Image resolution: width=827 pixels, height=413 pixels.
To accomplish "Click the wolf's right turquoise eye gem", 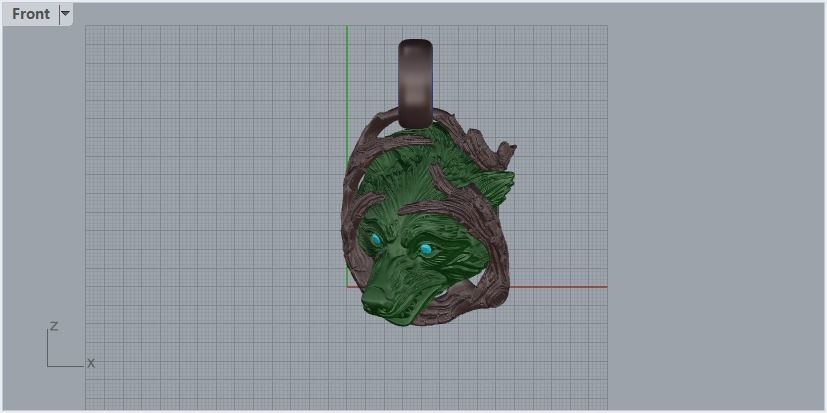I will click(x=426, y=249).
